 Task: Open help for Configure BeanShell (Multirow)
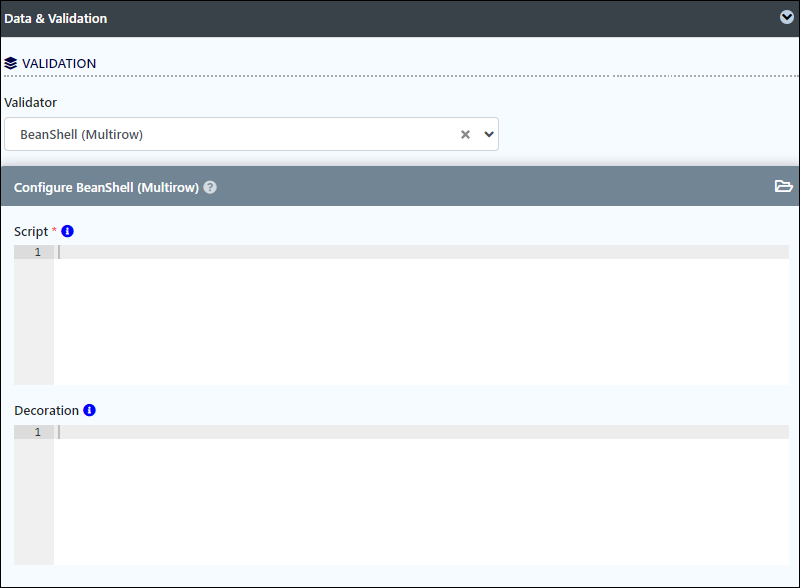coord(210,187)
